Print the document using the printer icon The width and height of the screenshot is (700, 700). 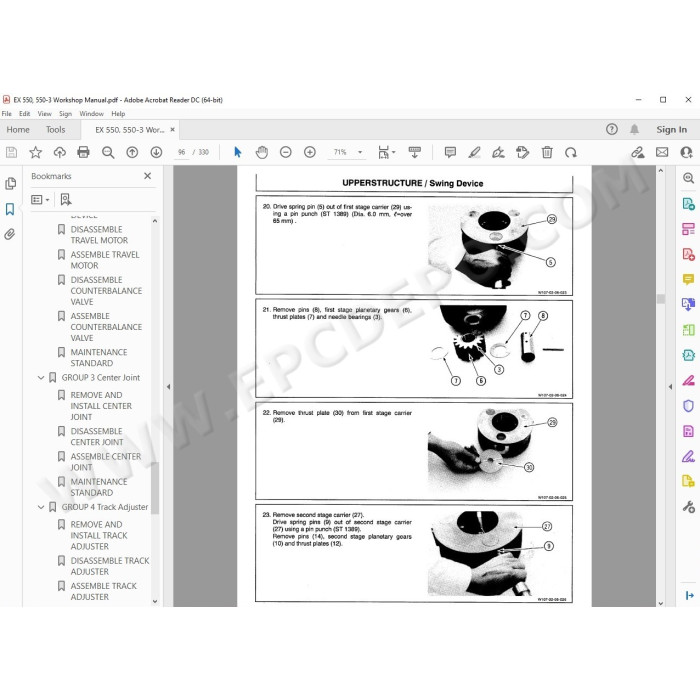pos(83,152)
